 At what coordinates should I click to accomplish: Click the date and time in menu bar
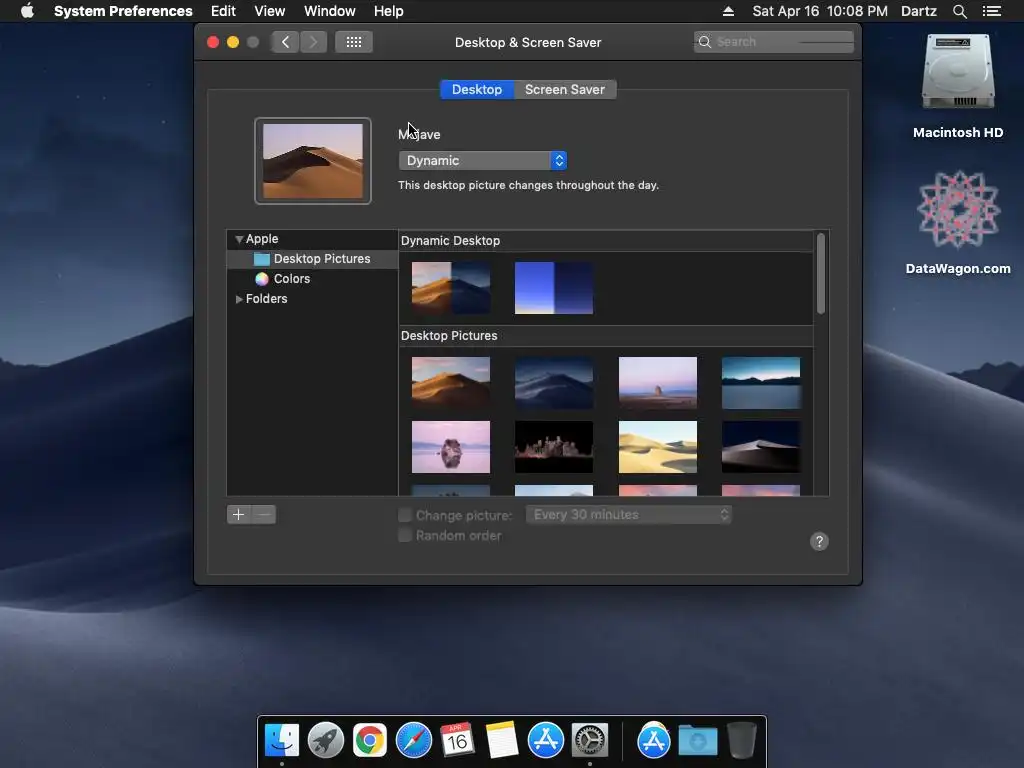(820, 11)
